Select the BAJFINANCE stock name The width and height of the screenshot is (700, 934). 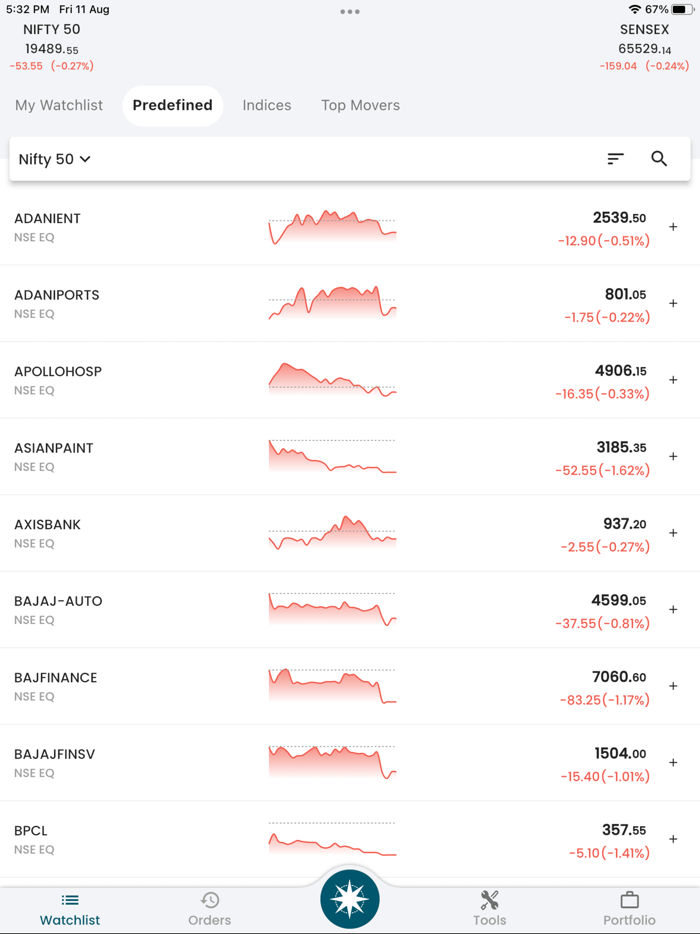55,678
